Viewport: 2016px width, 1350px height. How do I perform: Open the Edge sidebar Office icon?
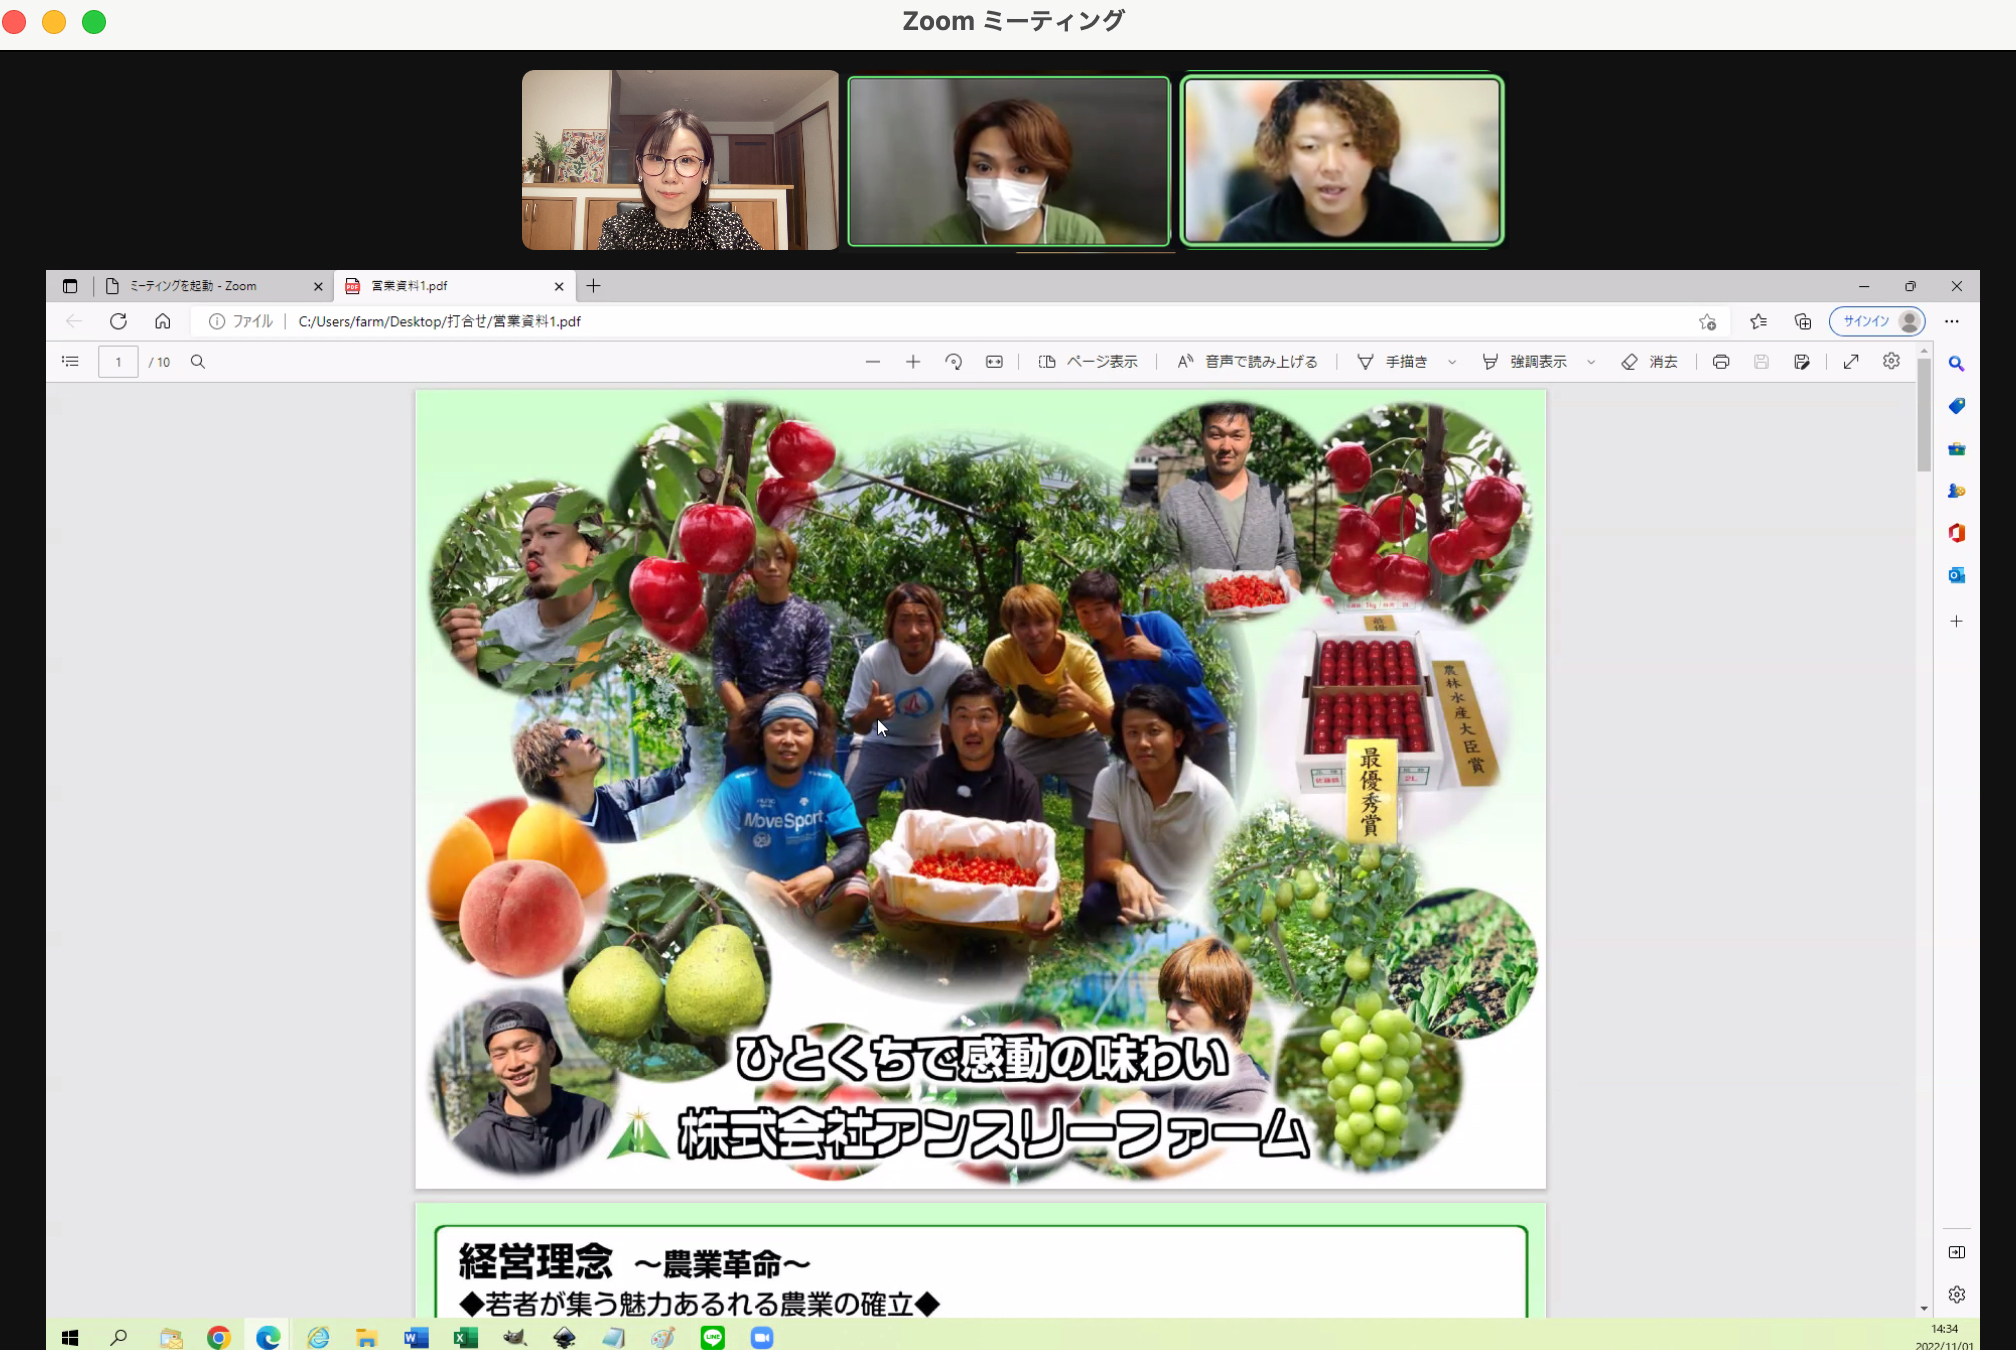[1957, 533]
